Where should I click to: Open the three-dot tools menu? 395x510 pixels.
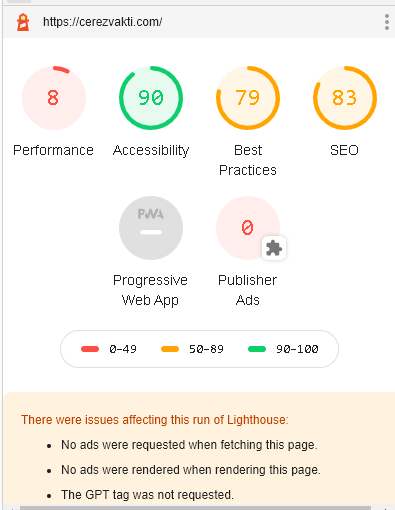[x=387, y=22]
